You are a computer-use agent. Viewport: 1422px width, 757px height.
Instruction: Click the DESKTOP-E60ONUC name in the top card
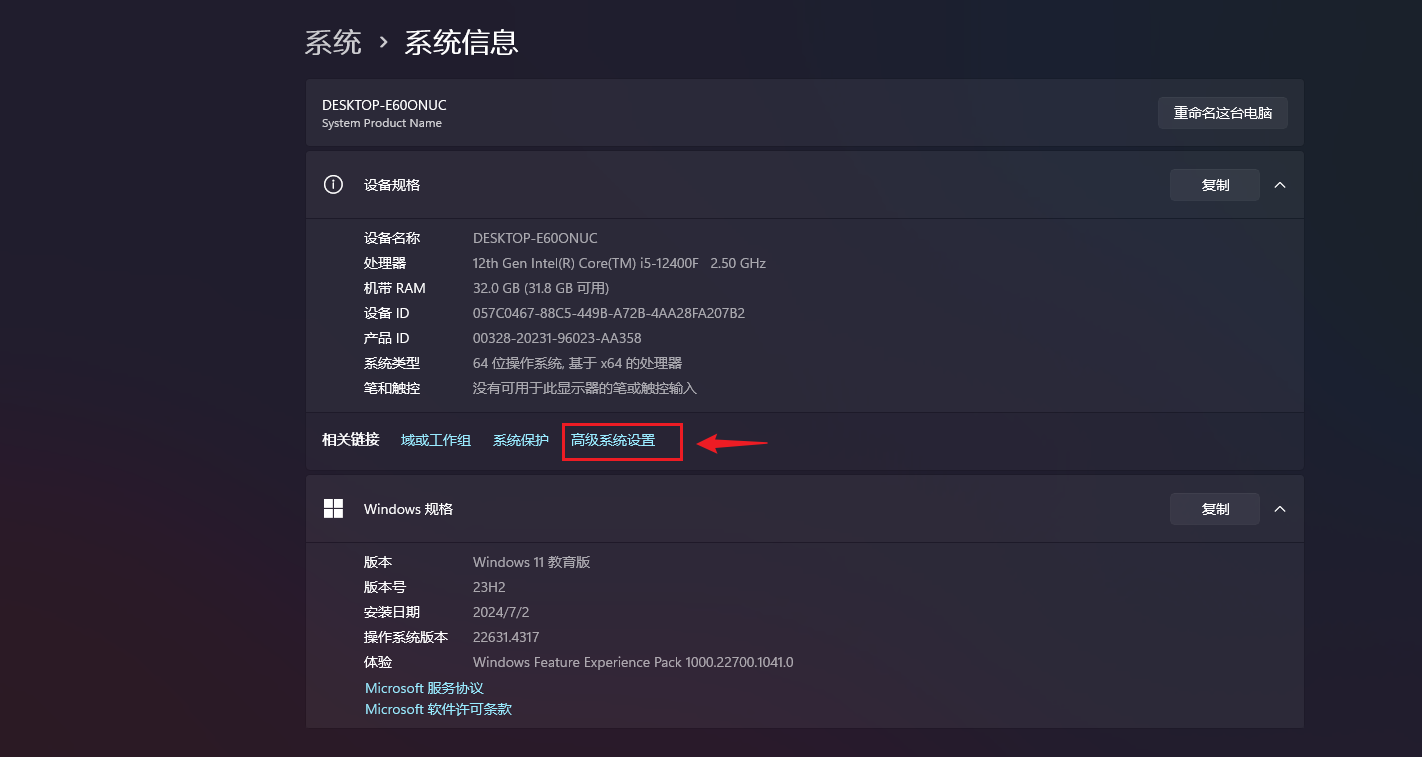[x=384, y=105]
